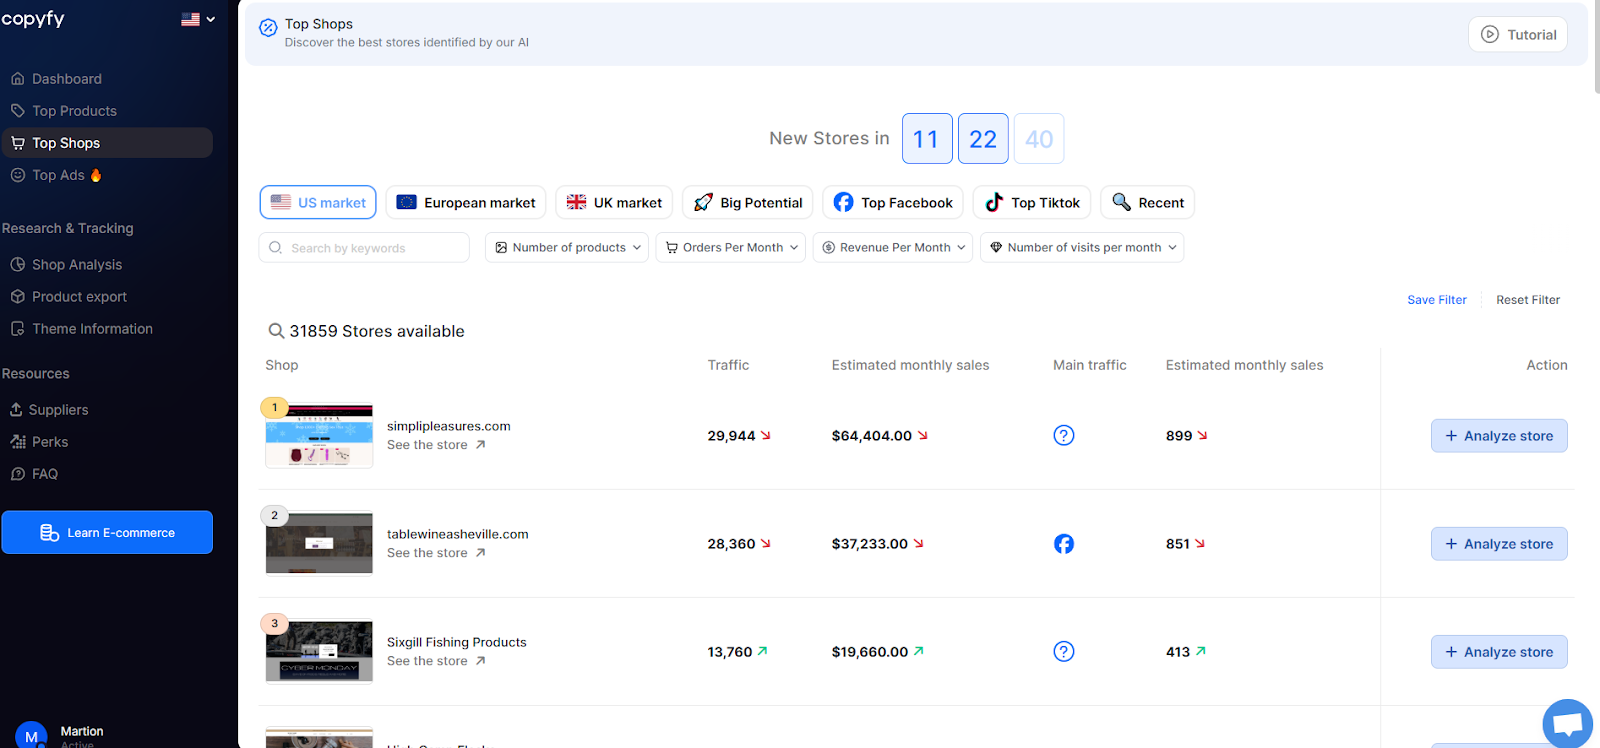Click sales value $19,660.00
Viewport: 1600px width, 748px height.
869,652
